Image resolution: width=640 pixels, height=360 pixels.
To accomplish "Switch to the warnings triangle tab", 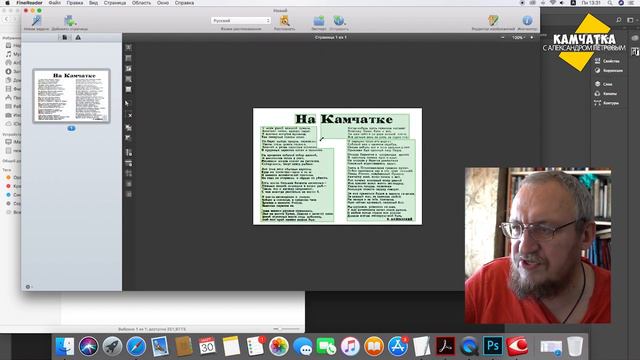I will click(78, 38).
